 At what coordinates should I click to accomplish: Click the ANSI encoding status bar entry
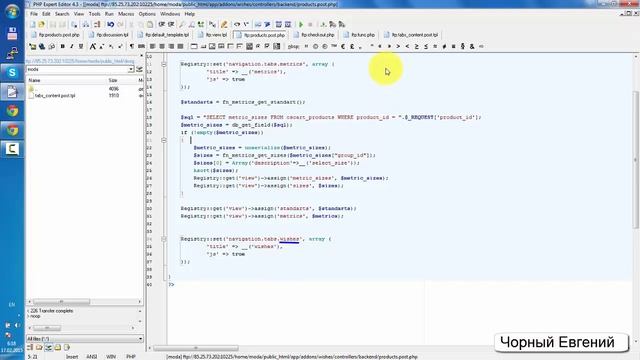pos(91,357)
